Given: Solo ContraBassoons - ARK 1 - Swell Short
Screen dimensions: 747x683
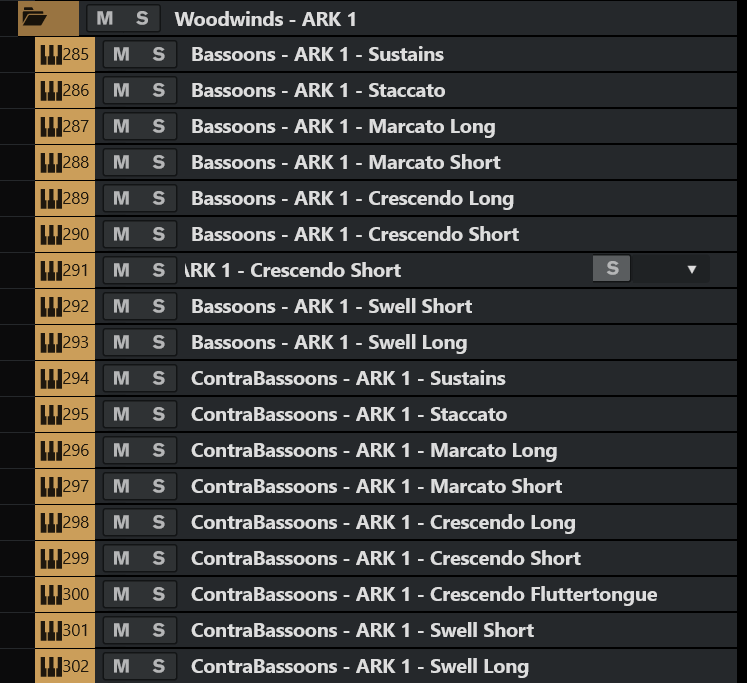Looking at the screenshot, I should pyautogui.click(x=159, y=630).
